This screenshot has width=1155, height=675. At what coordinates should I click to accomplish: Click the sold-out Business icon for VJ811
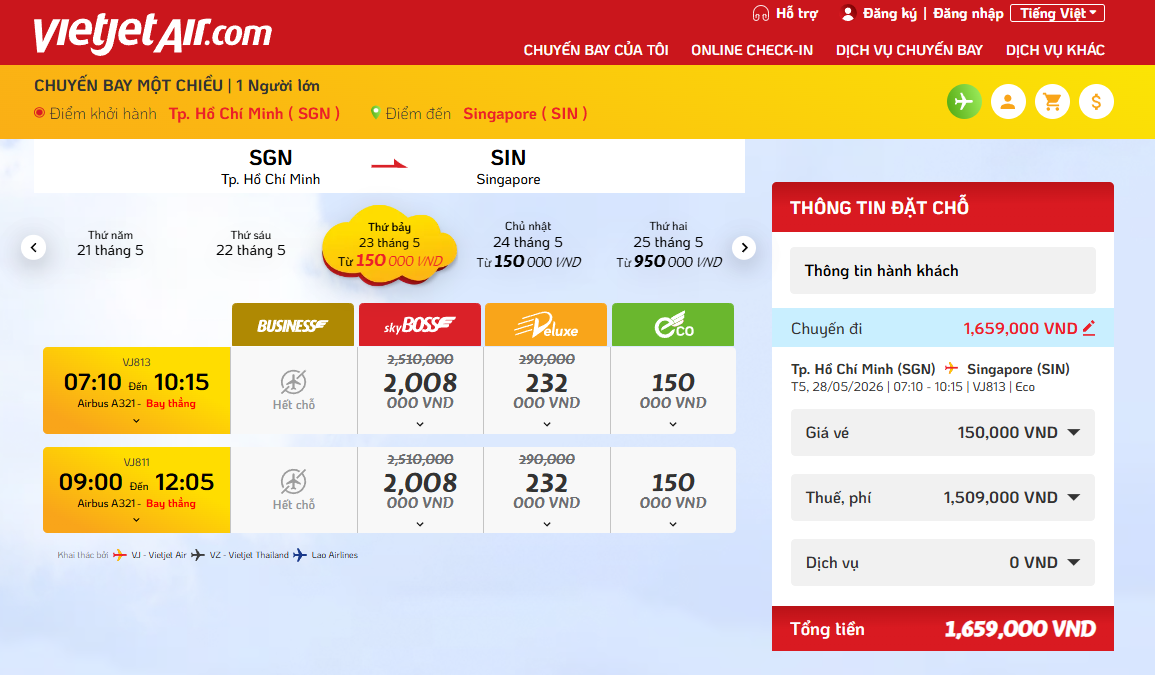[293, 483]
